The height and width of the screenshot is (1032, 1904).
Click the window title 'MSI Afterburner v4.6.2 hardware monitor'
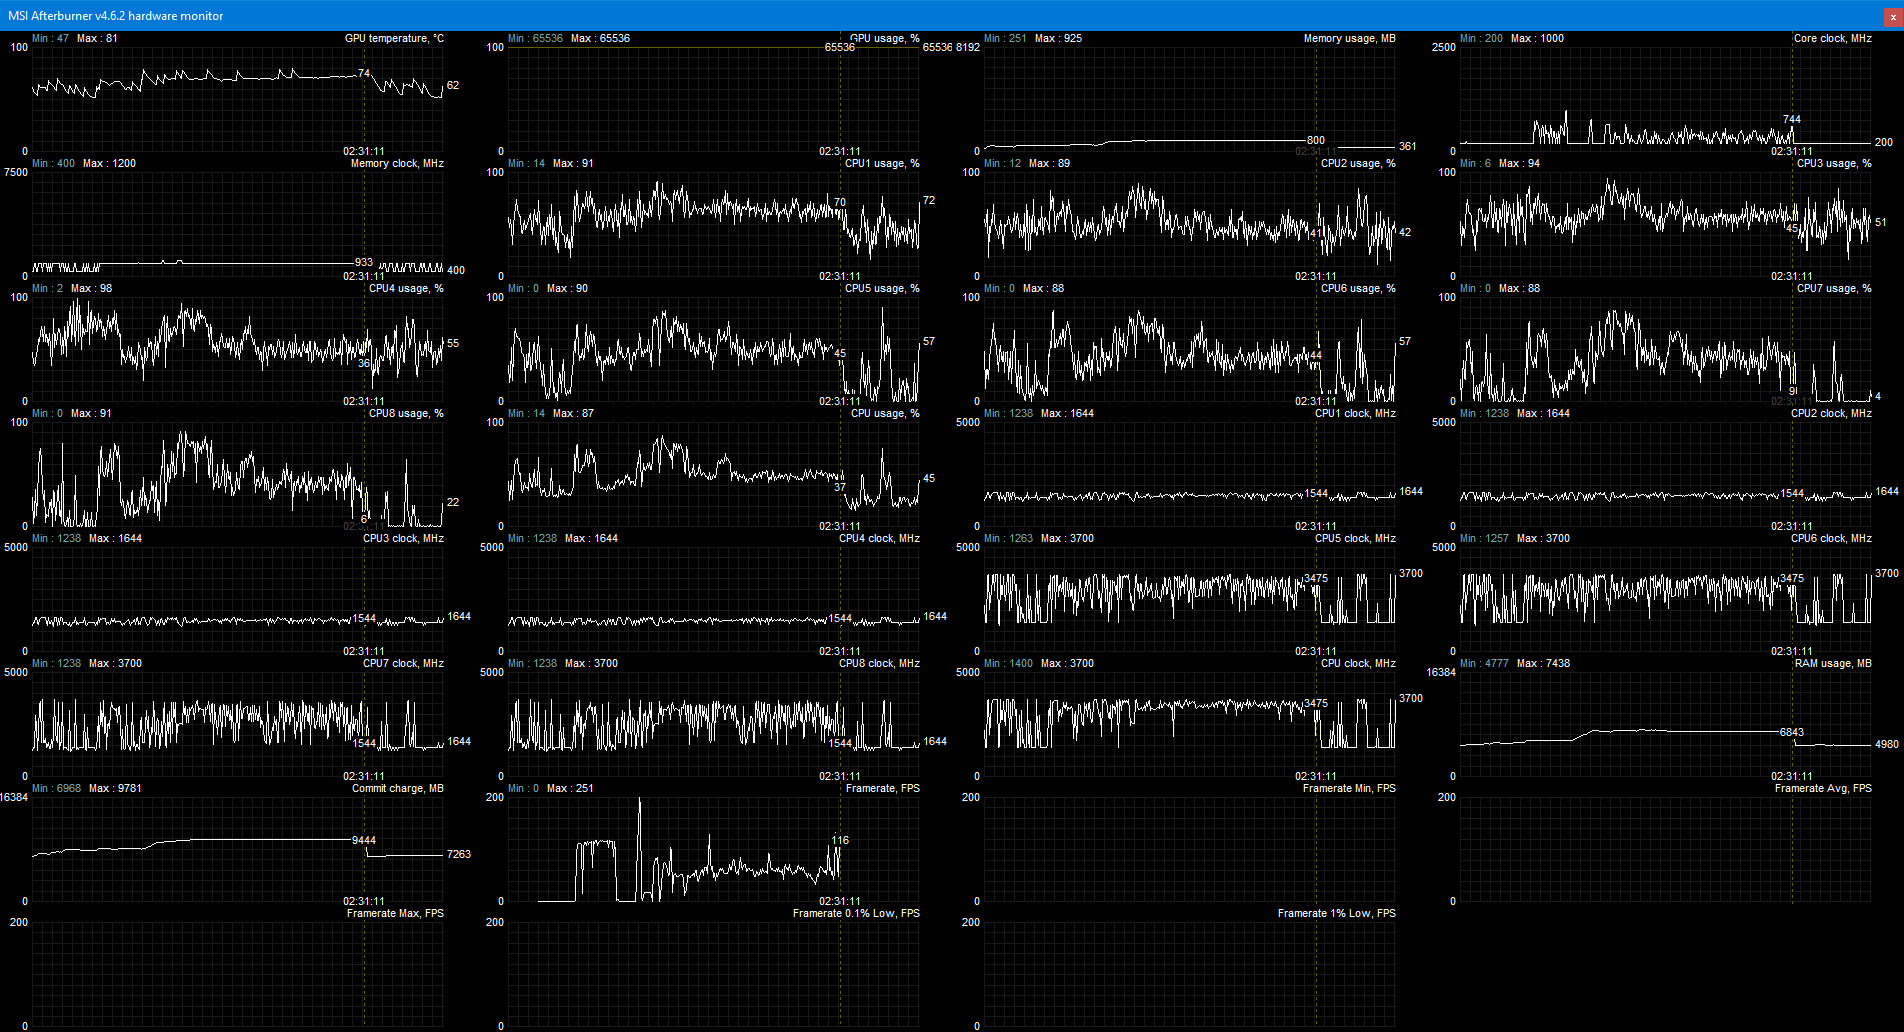pyautogui.click(x=116, y=16)
